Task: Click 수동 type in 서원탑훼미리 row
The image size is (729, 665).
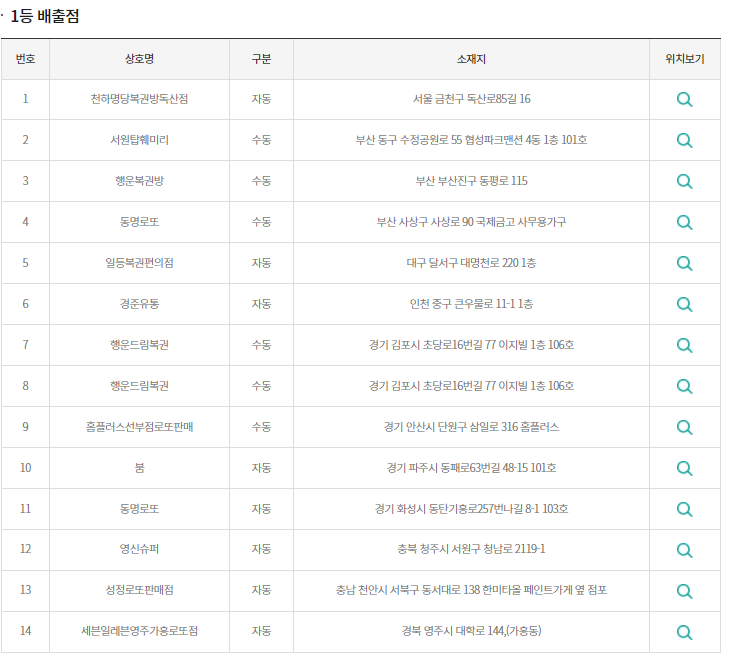Action: point(261,140)
